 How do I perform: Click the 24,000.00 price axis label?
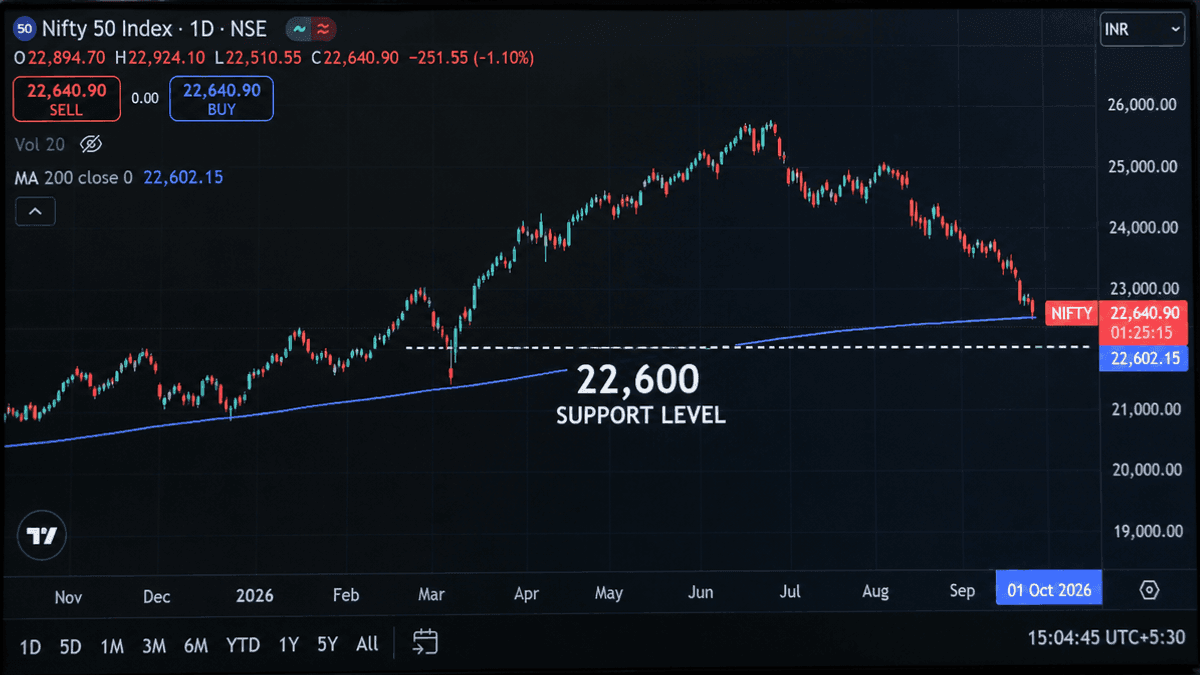[x=1143, y=227]
